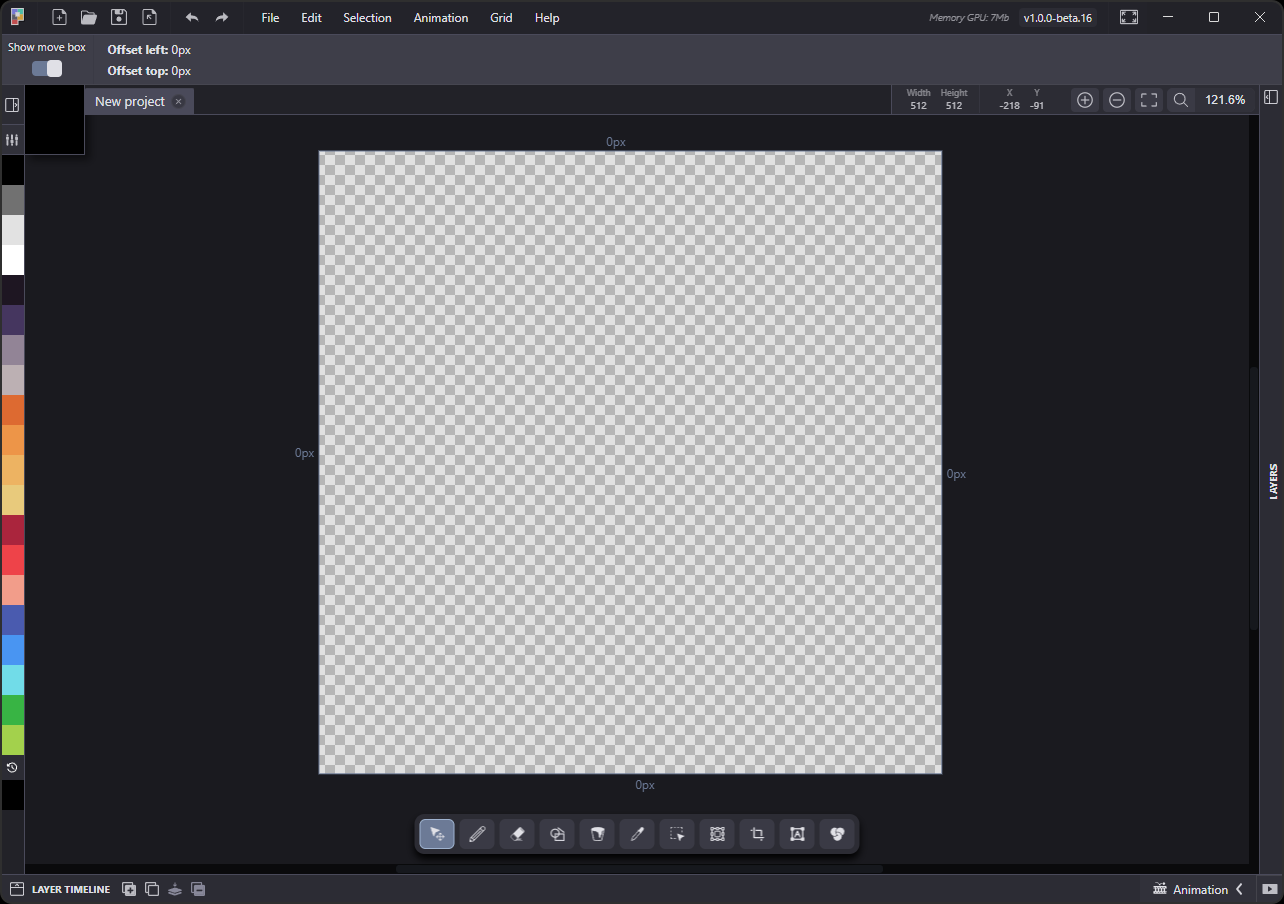The image size is (1284, 904).
Task: Click the export file icon
Action: coord(149,17)
